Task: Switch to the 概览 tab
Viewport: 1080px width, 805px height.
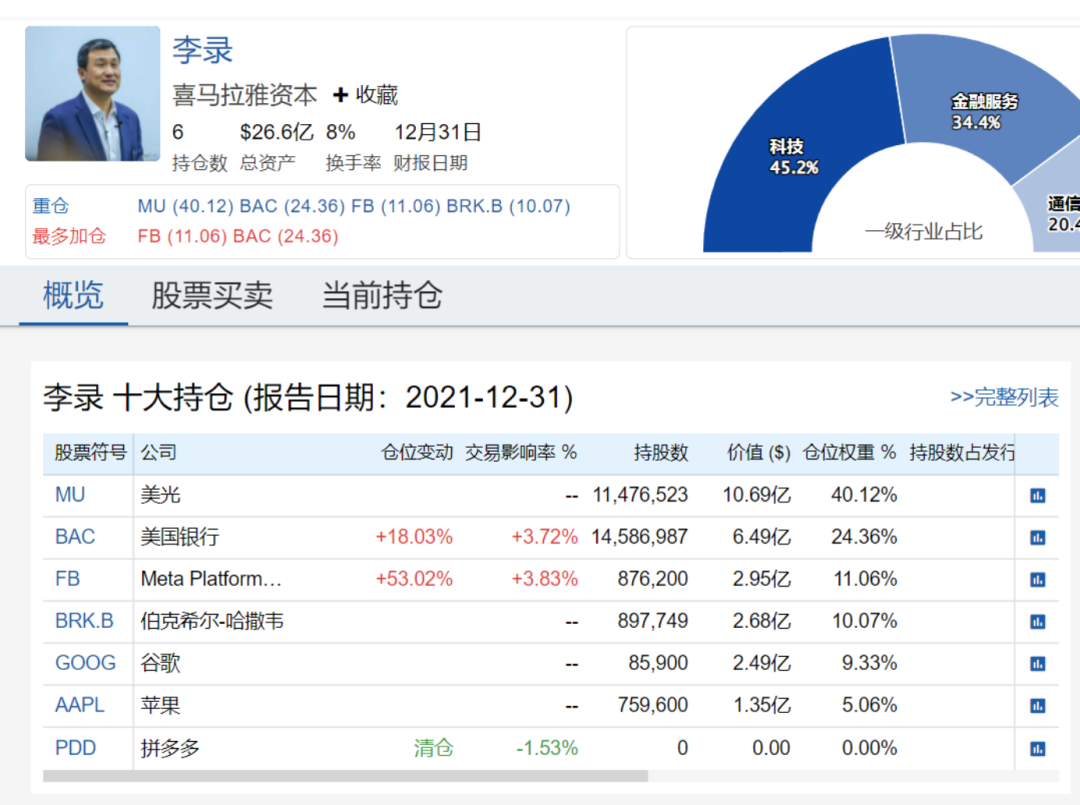Action: pyautogui.click(x=73, y=295)
